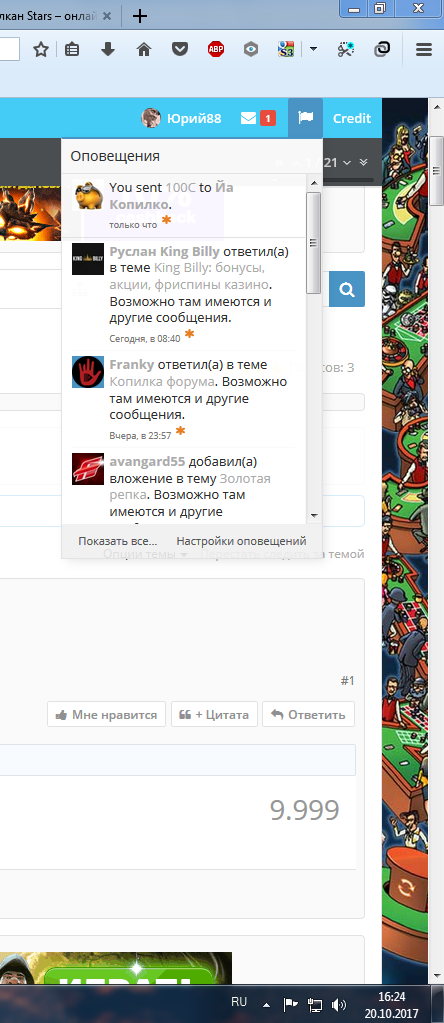Image resolution: width=444 pixels, height=1023 pixels.
Task: Click the piggy bank avatar
Action: pyautogui.click(x=88, y=194)
